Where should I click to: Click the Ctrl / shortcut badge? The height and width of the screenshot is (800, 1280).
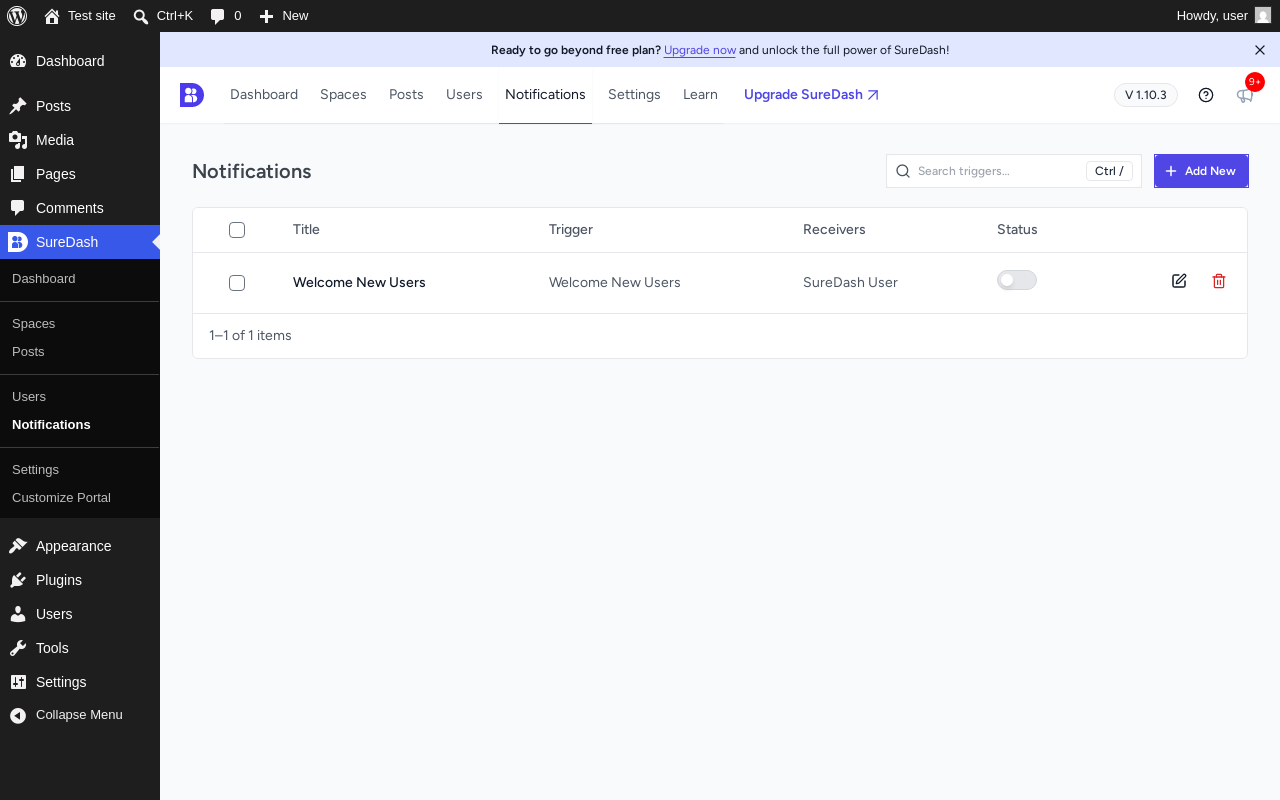[x=1109, y=171]
